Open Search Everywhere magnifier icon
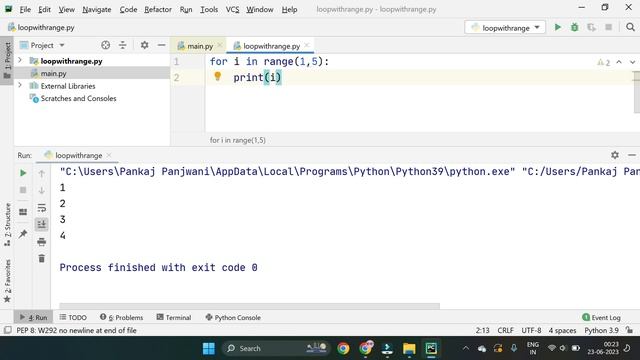Image resolution: width=640 pixels, height=360 pixels. coord(630,27)
